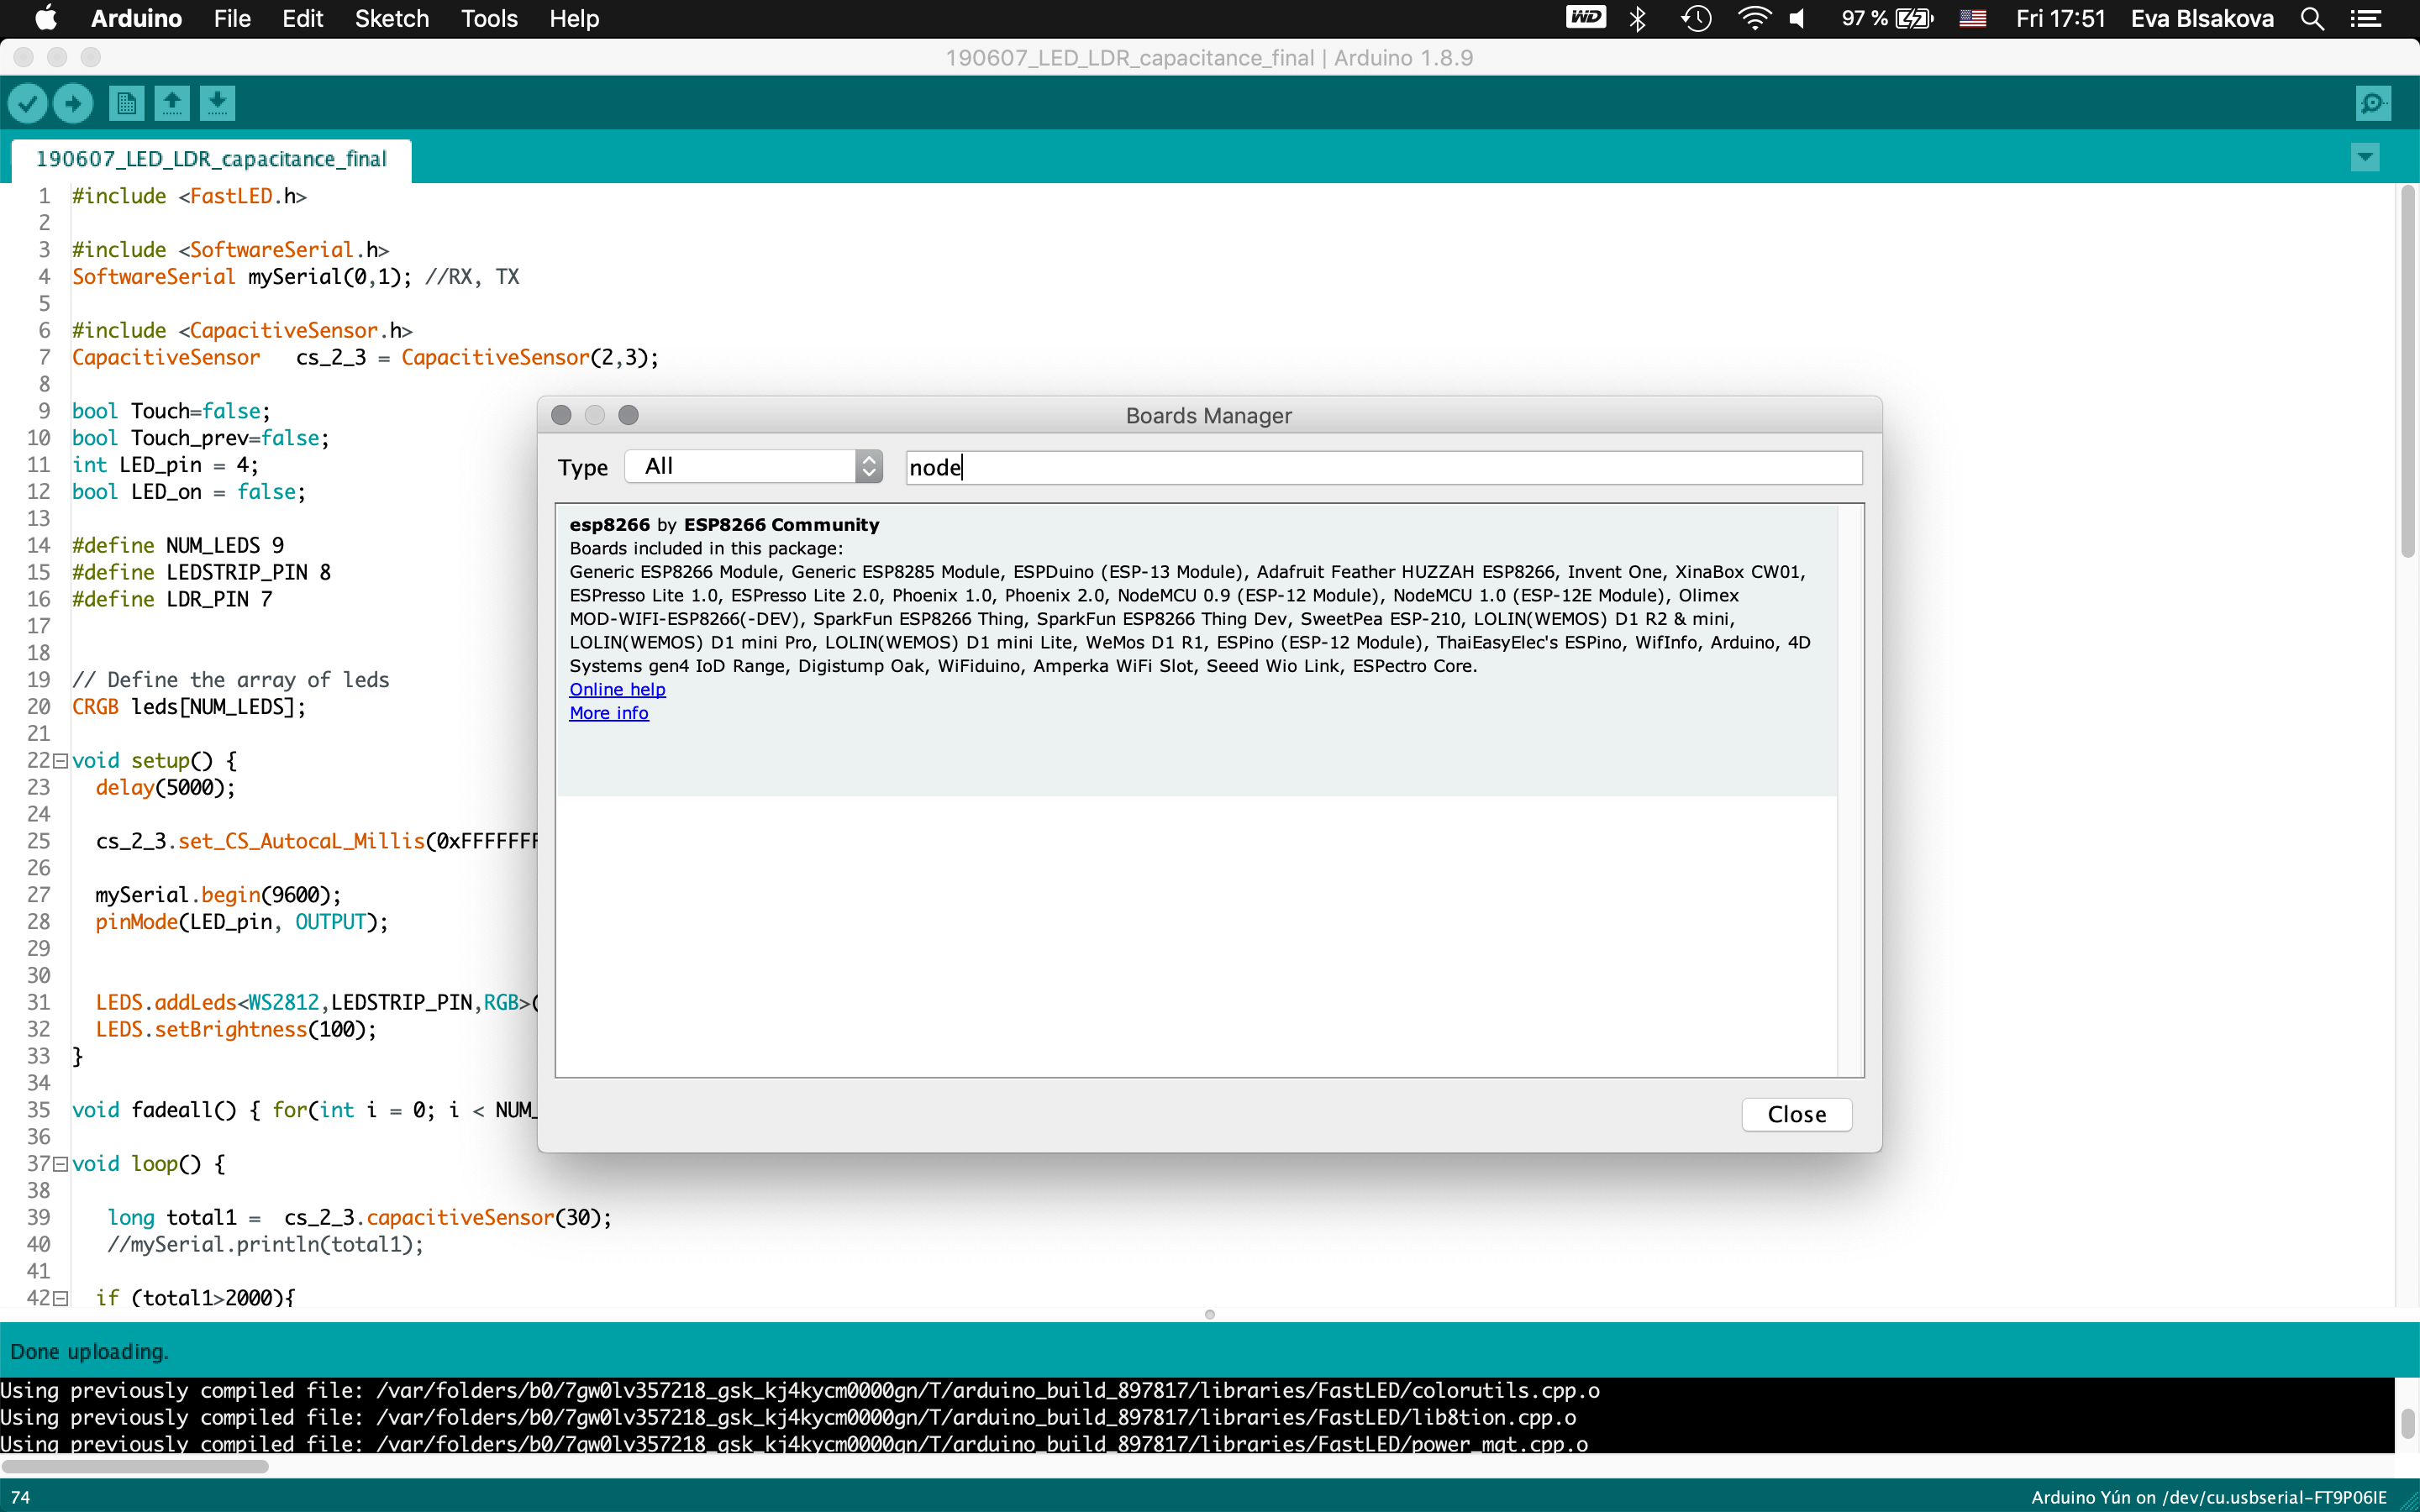Viewport: 2420px width, 1512px height.
Task: Open the Type dropdown set to All
Action: coord(754,467)
